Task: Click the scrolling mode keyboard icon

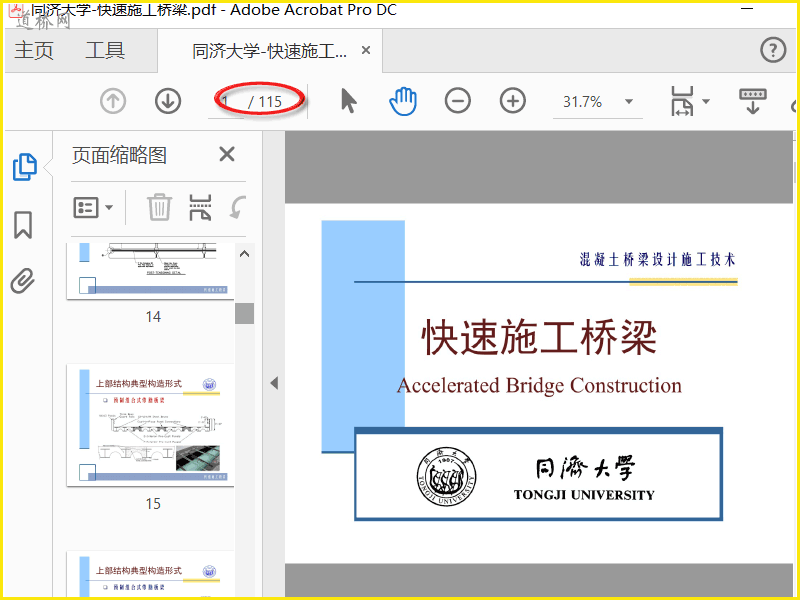Action: point(753,101)
